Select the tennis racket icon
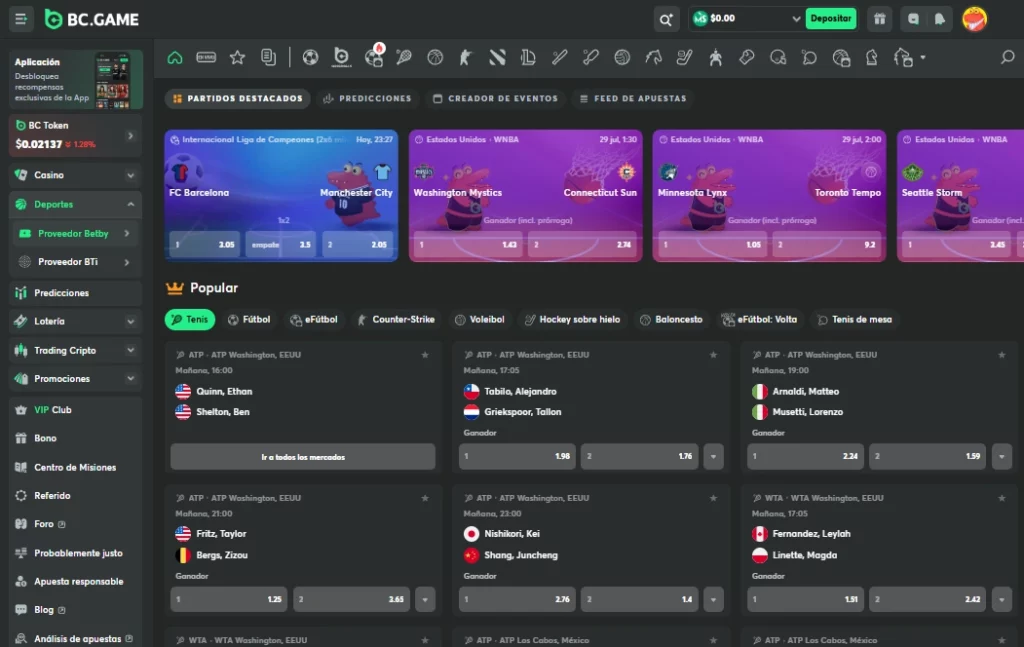Screen dimensions: 1024x647 tap(404, 57)
